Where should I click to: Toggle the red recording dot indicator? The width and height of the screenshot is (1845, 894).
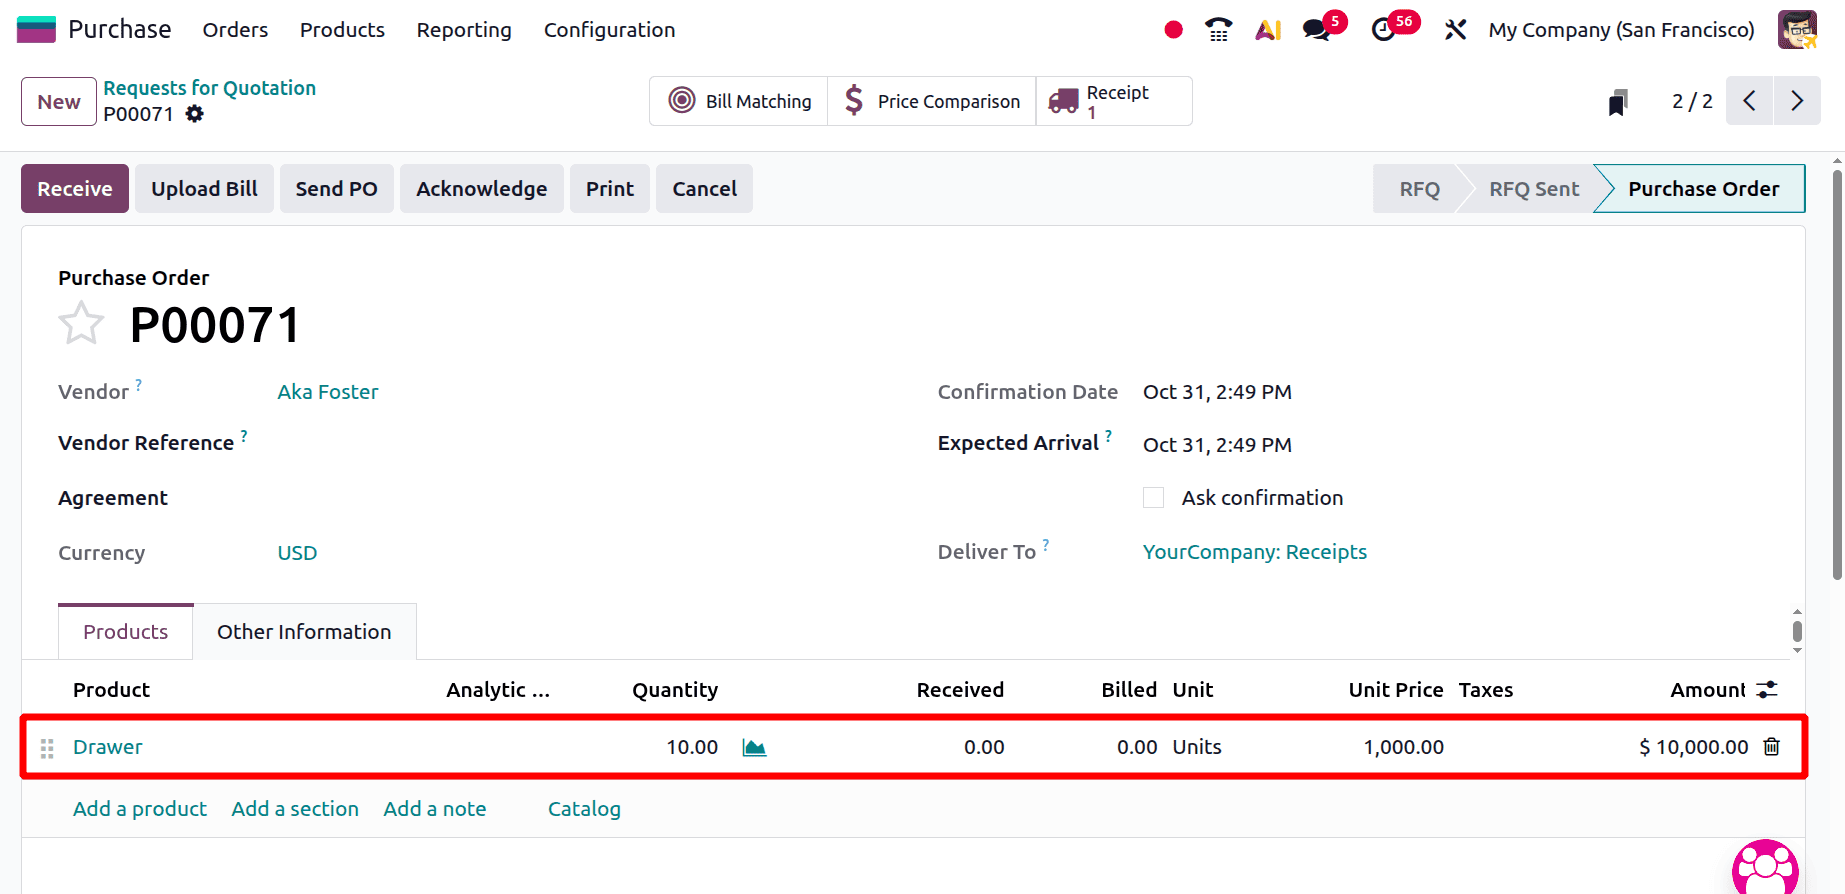(x=1172, y=30)
